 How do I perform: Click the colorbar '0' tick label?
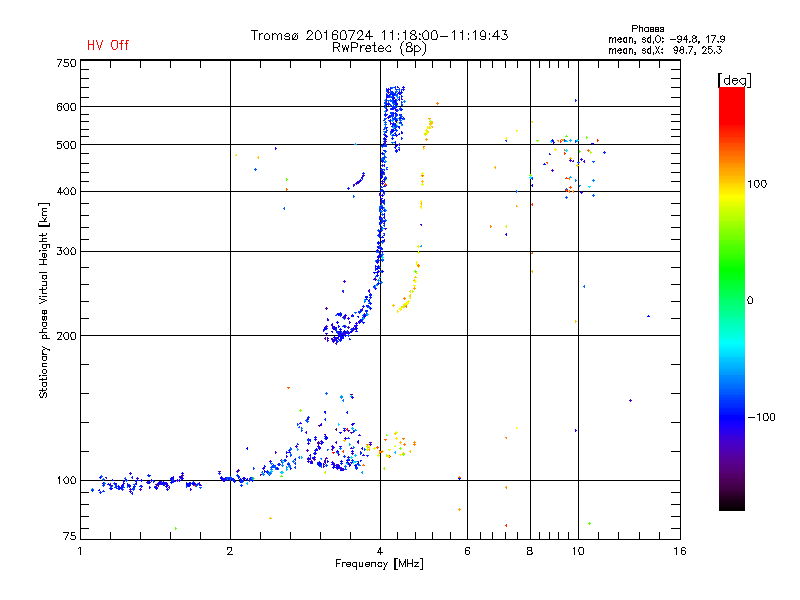pos(750,301)
